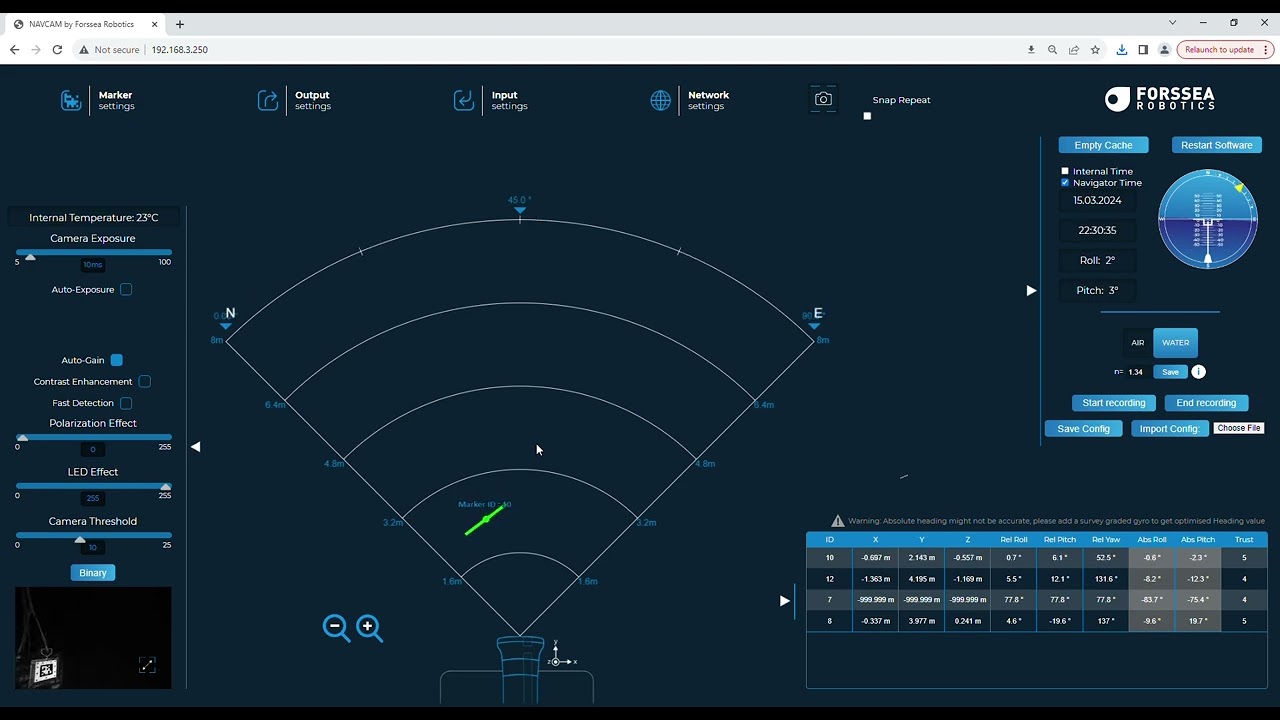Select WATER medium mode

pyautogui.click(x=1175, y=343)
